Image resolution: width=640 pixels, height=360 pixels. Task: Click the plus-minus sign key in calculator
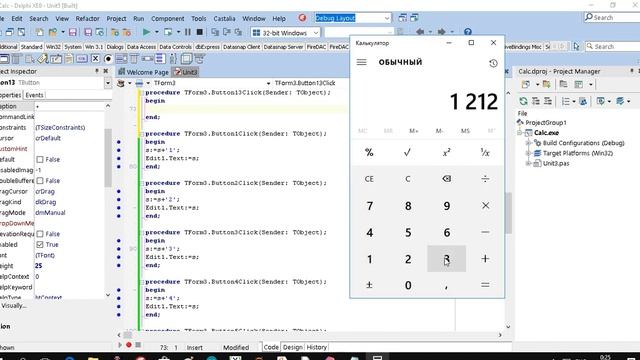point(369,285)
